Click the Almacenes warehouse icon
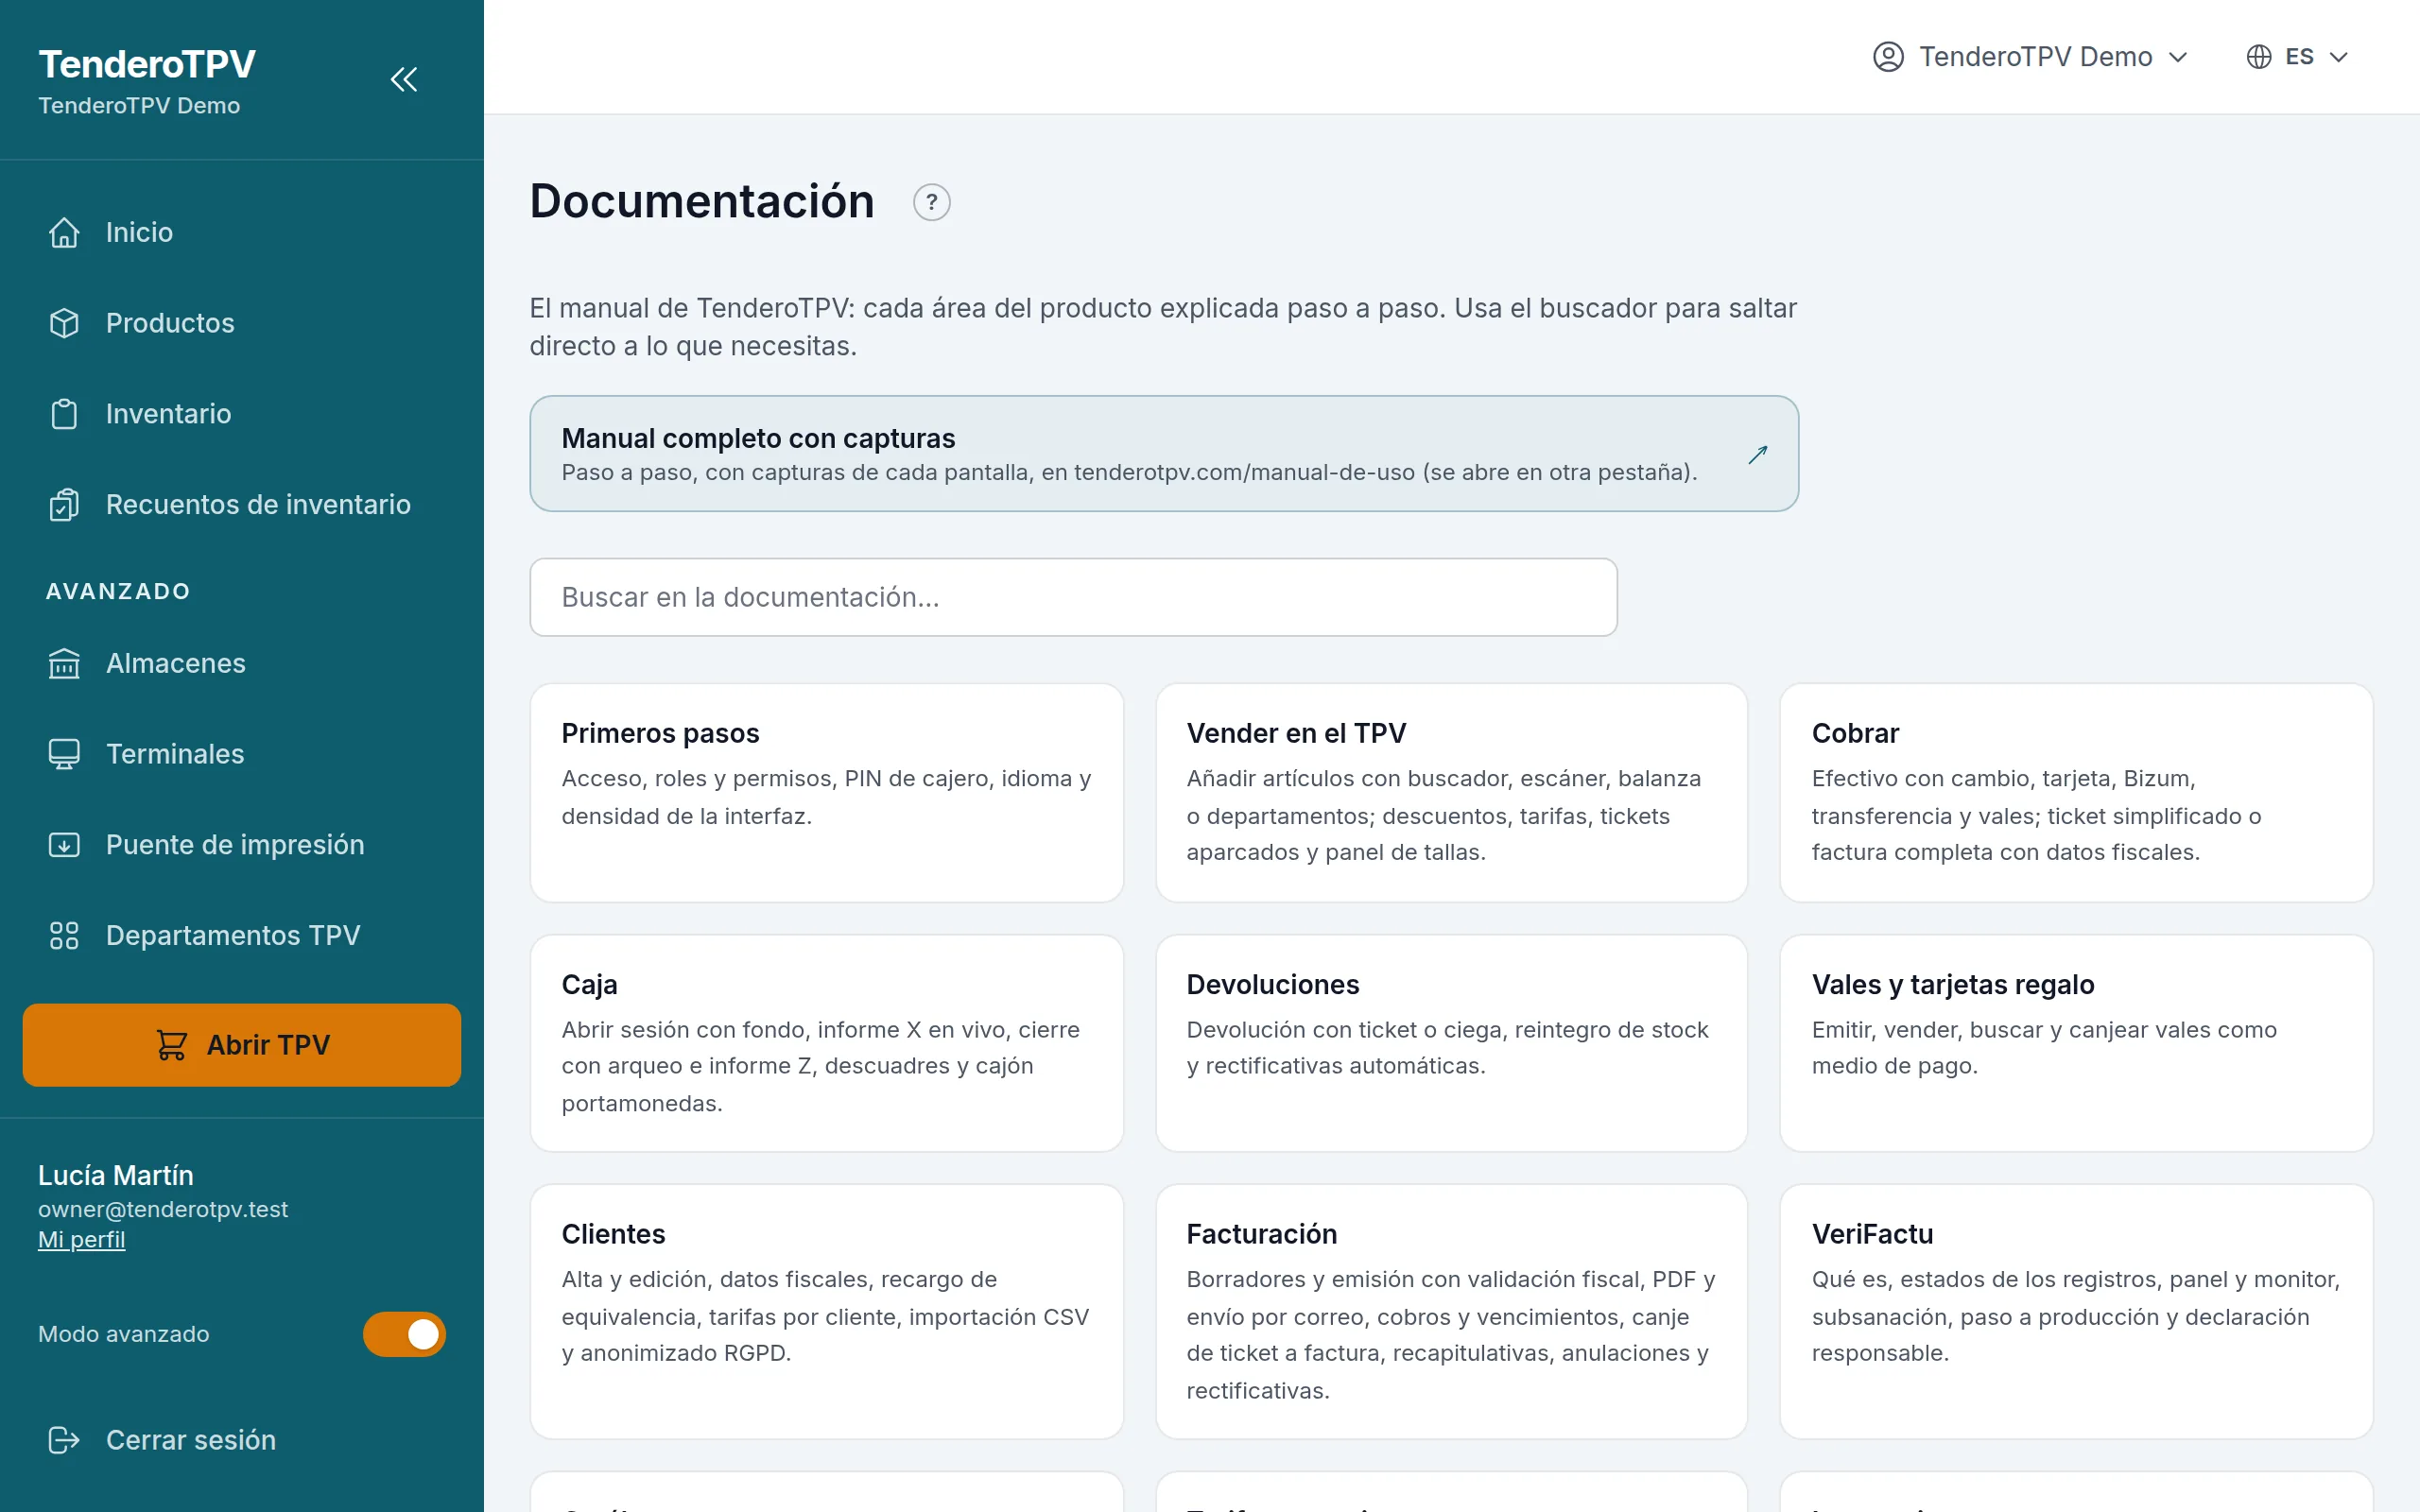 click(x=64, y=663)
